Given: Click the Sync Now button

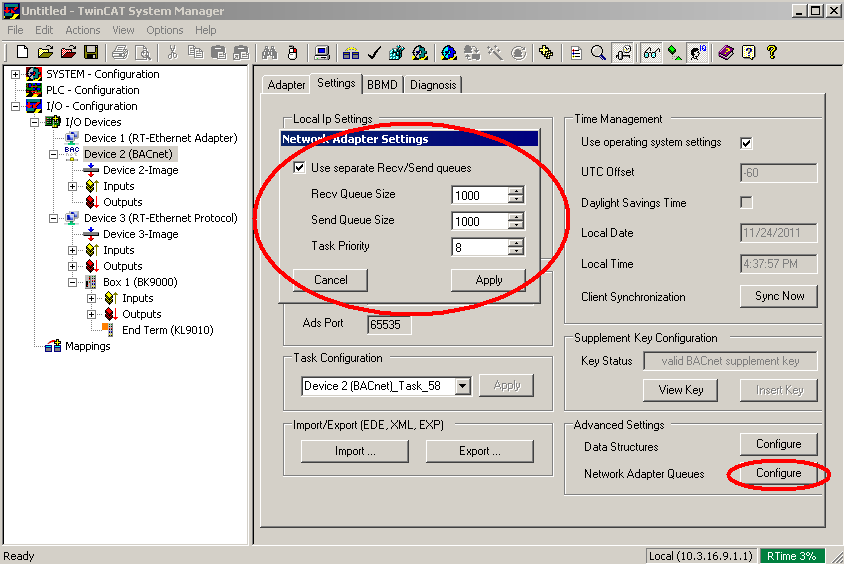Looking at the screenshot, I should coord(779,296).
